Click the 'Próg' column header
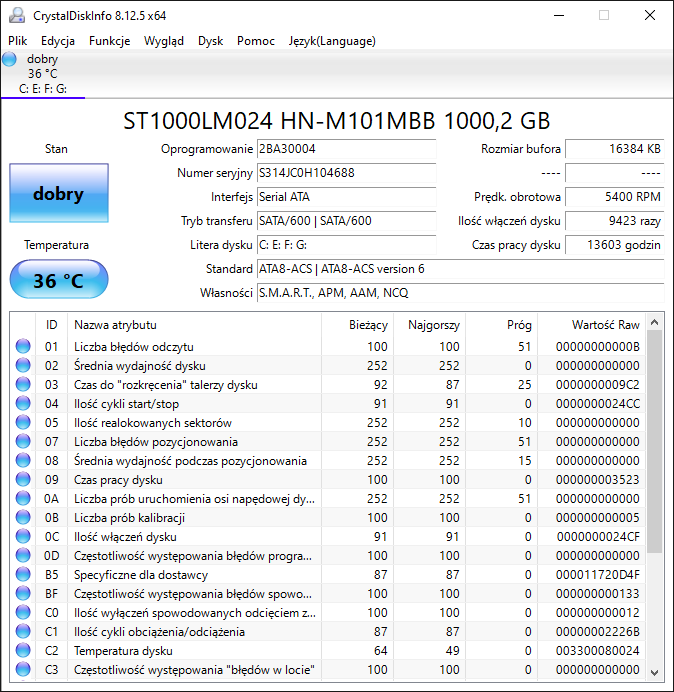The width and height of the screenshot is (674, 692). 501,325
